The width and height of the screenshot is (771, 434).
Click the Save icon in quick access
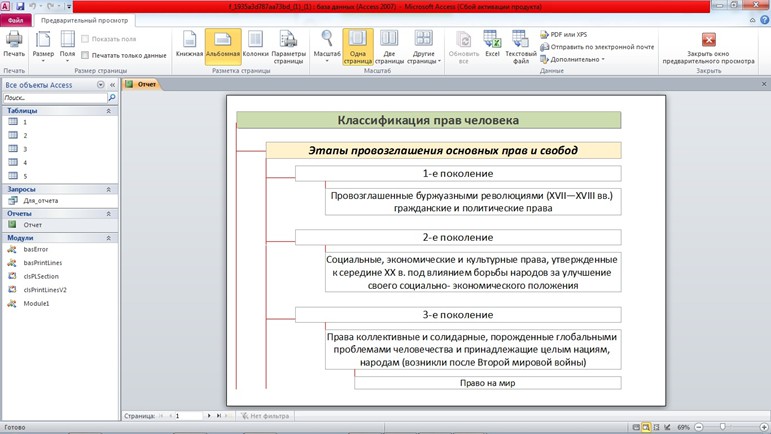pyautogui.click(x=20, y=6)
